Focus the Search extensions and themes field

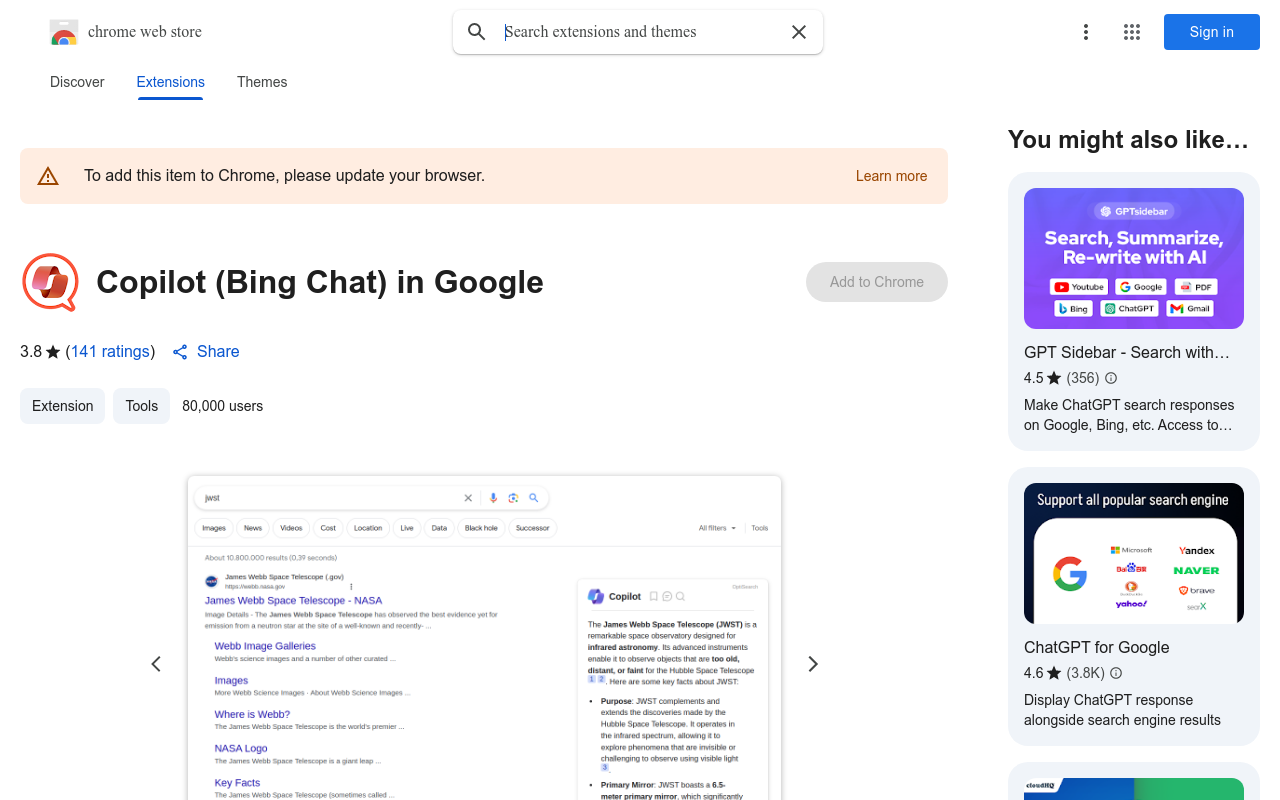click(640, 32)
